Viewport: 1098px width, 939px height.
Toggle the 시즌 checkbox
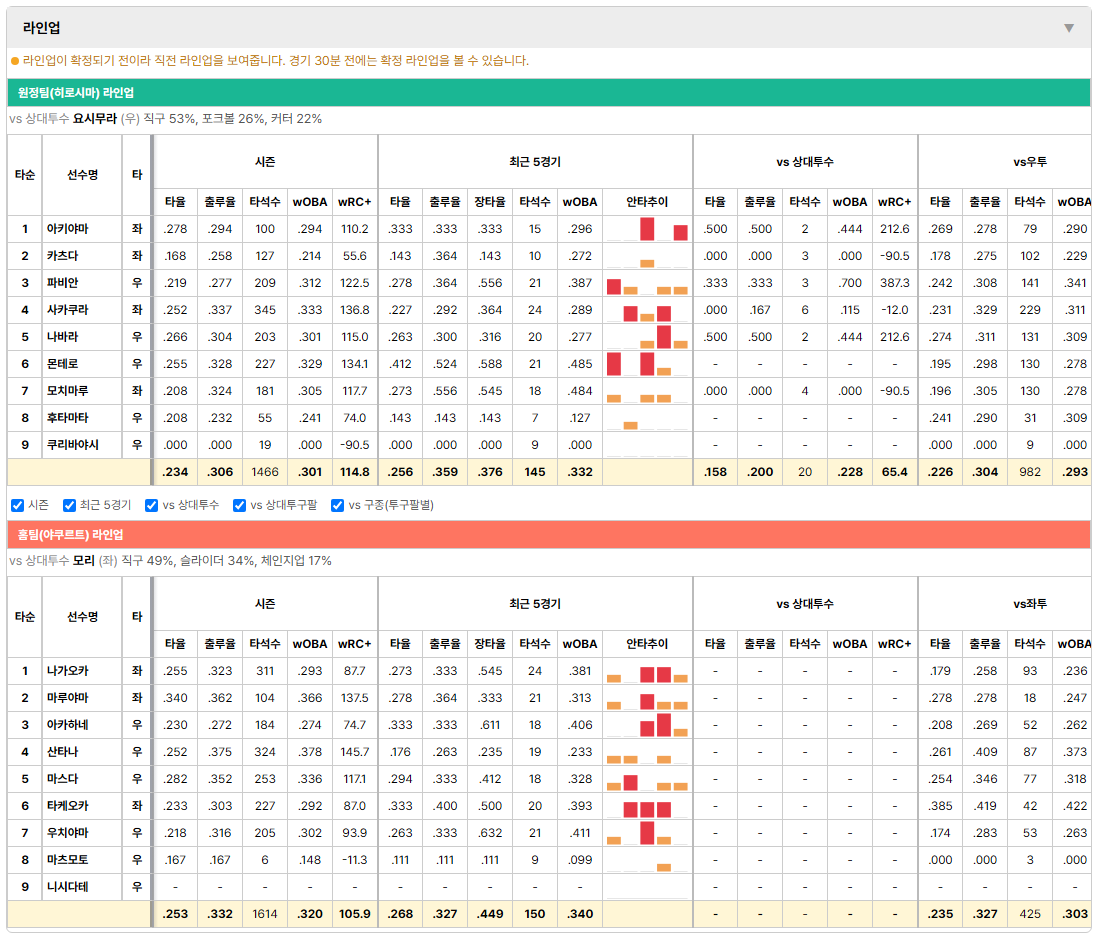18,505
